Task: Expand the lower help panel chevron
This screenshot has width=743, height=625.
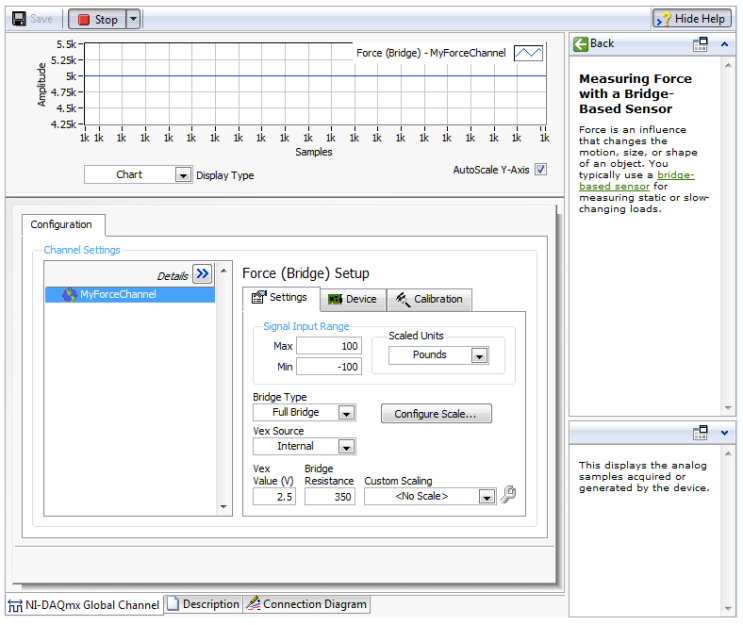Action: (x=724, y=433)
